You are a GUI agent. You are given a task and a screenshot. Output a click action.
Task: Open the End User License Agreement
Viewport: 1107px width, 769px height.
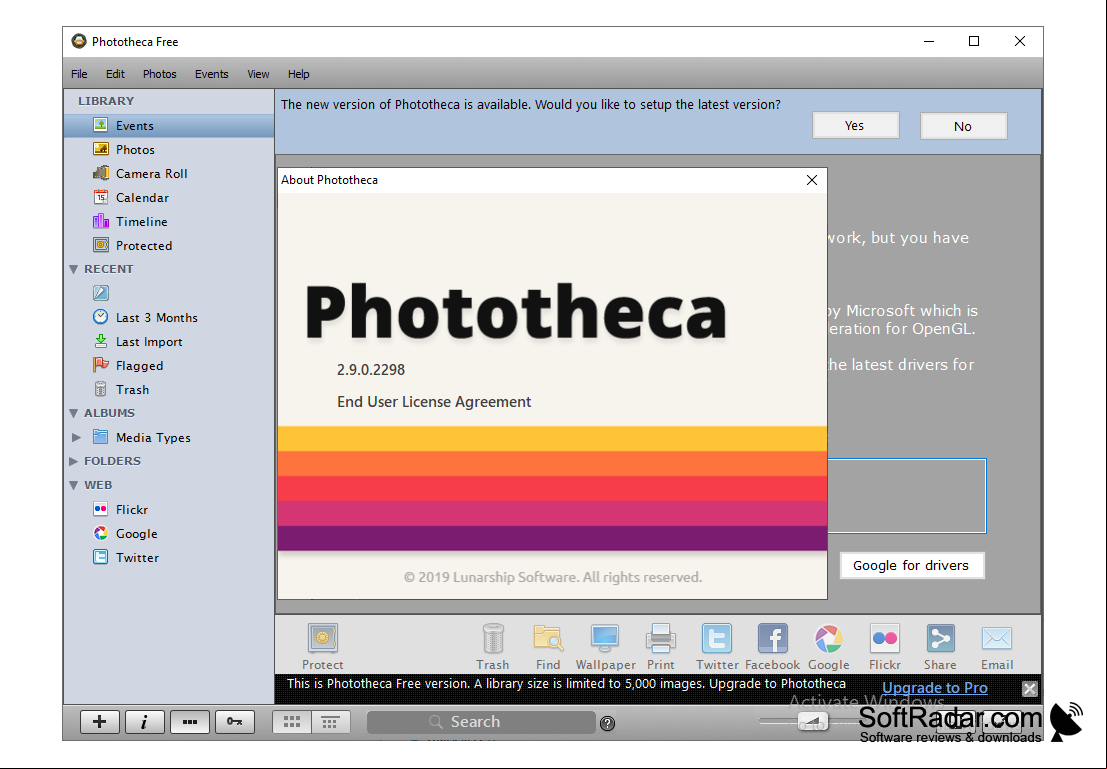point(434,402)
